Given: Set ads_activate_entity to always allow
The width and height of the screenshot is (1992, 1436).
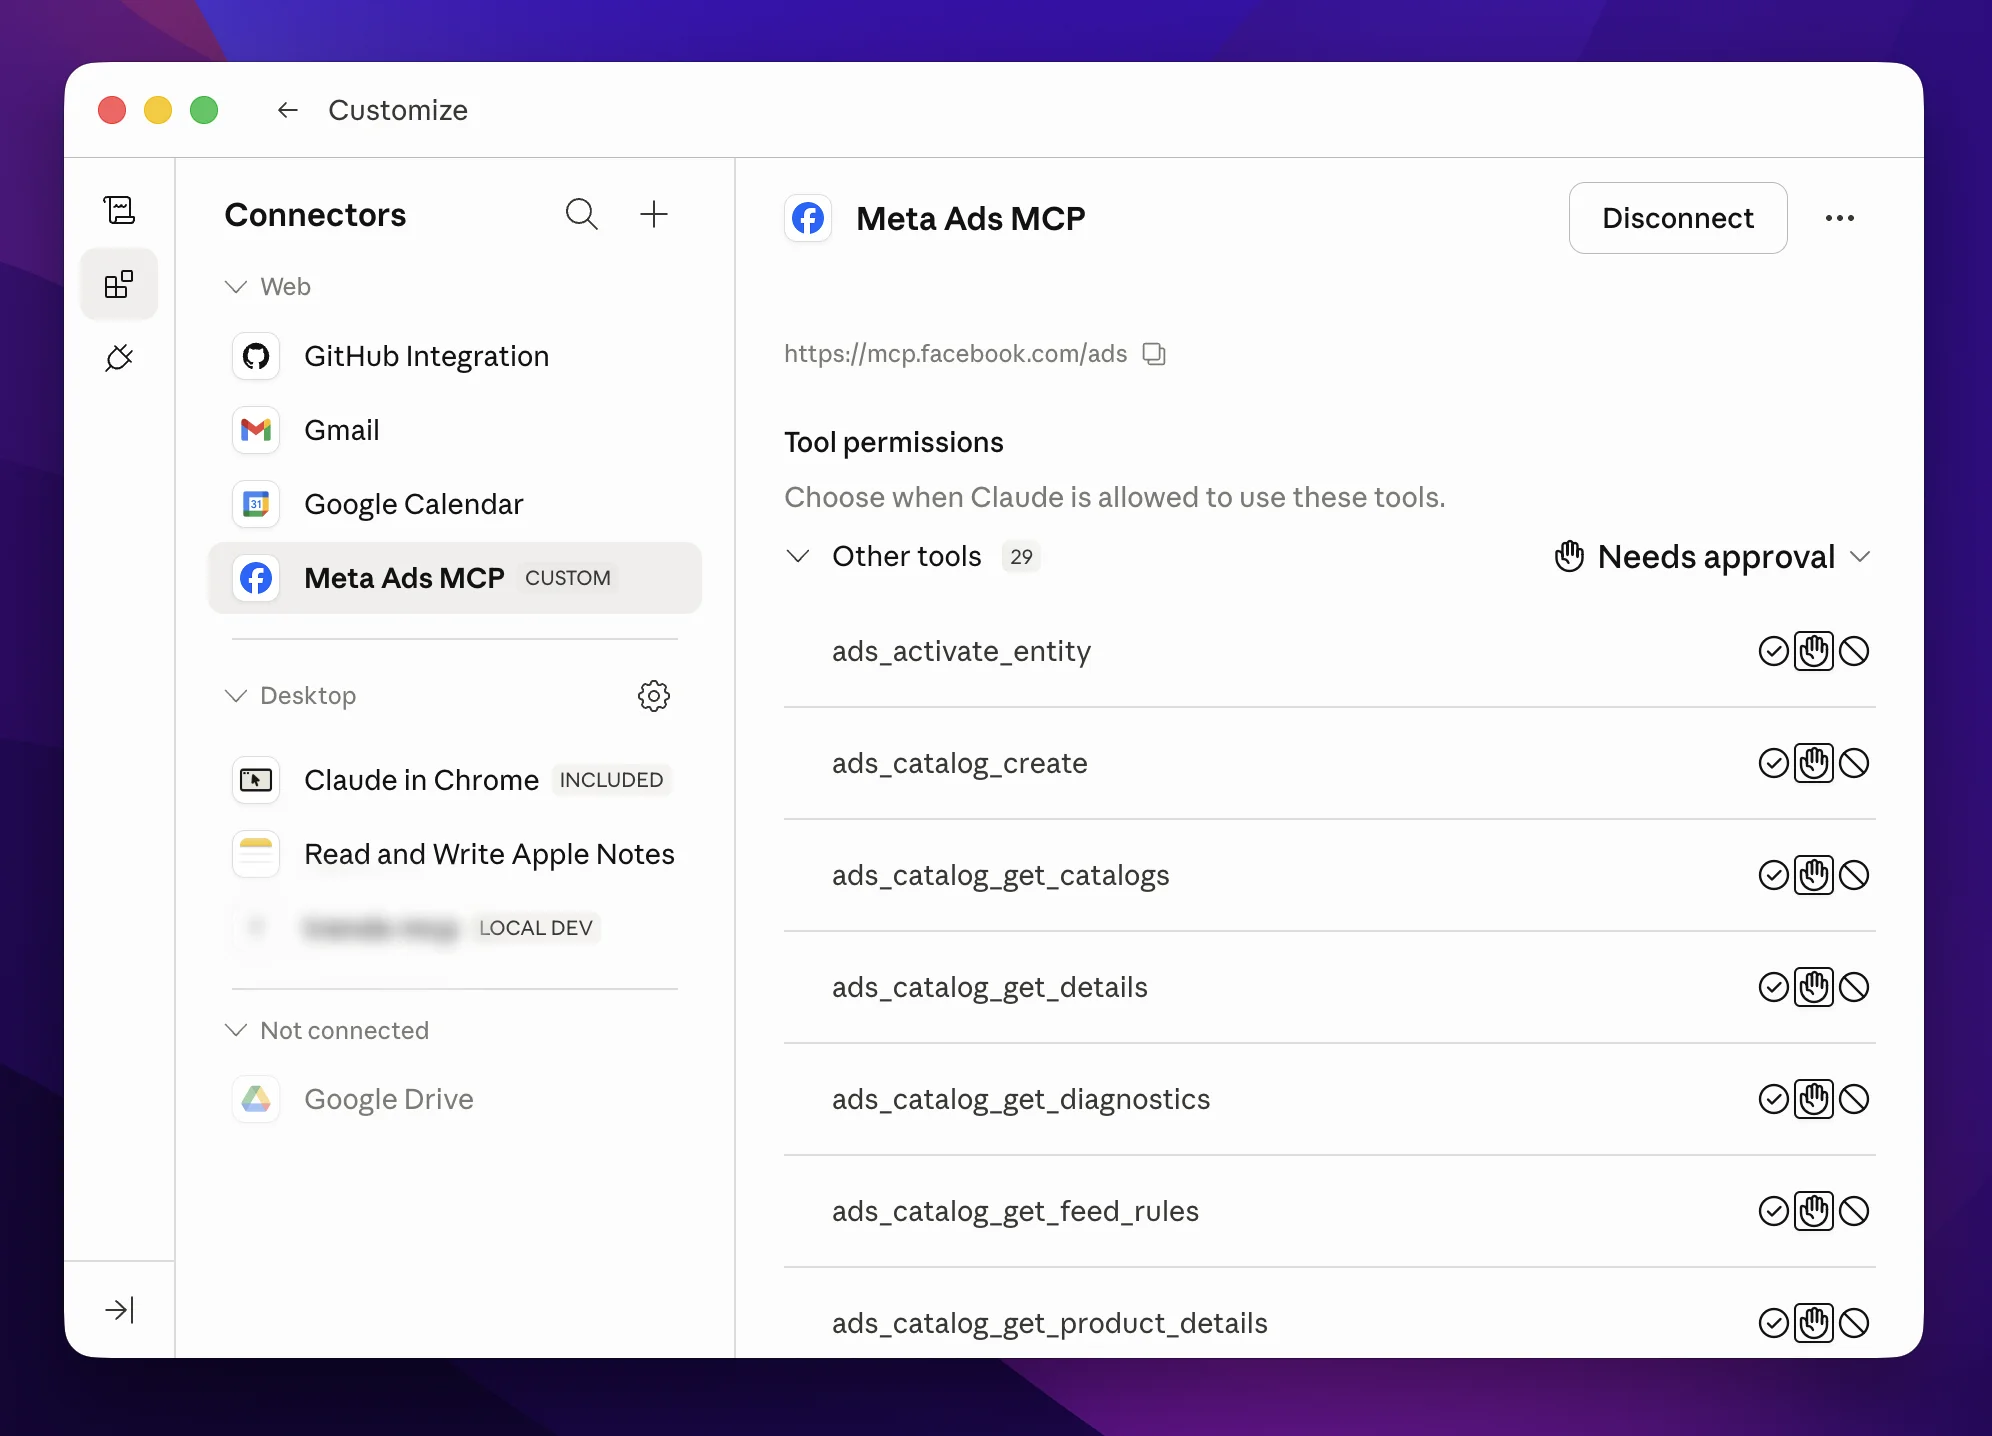Looking at the screenshot, I should coord(1774,651).
